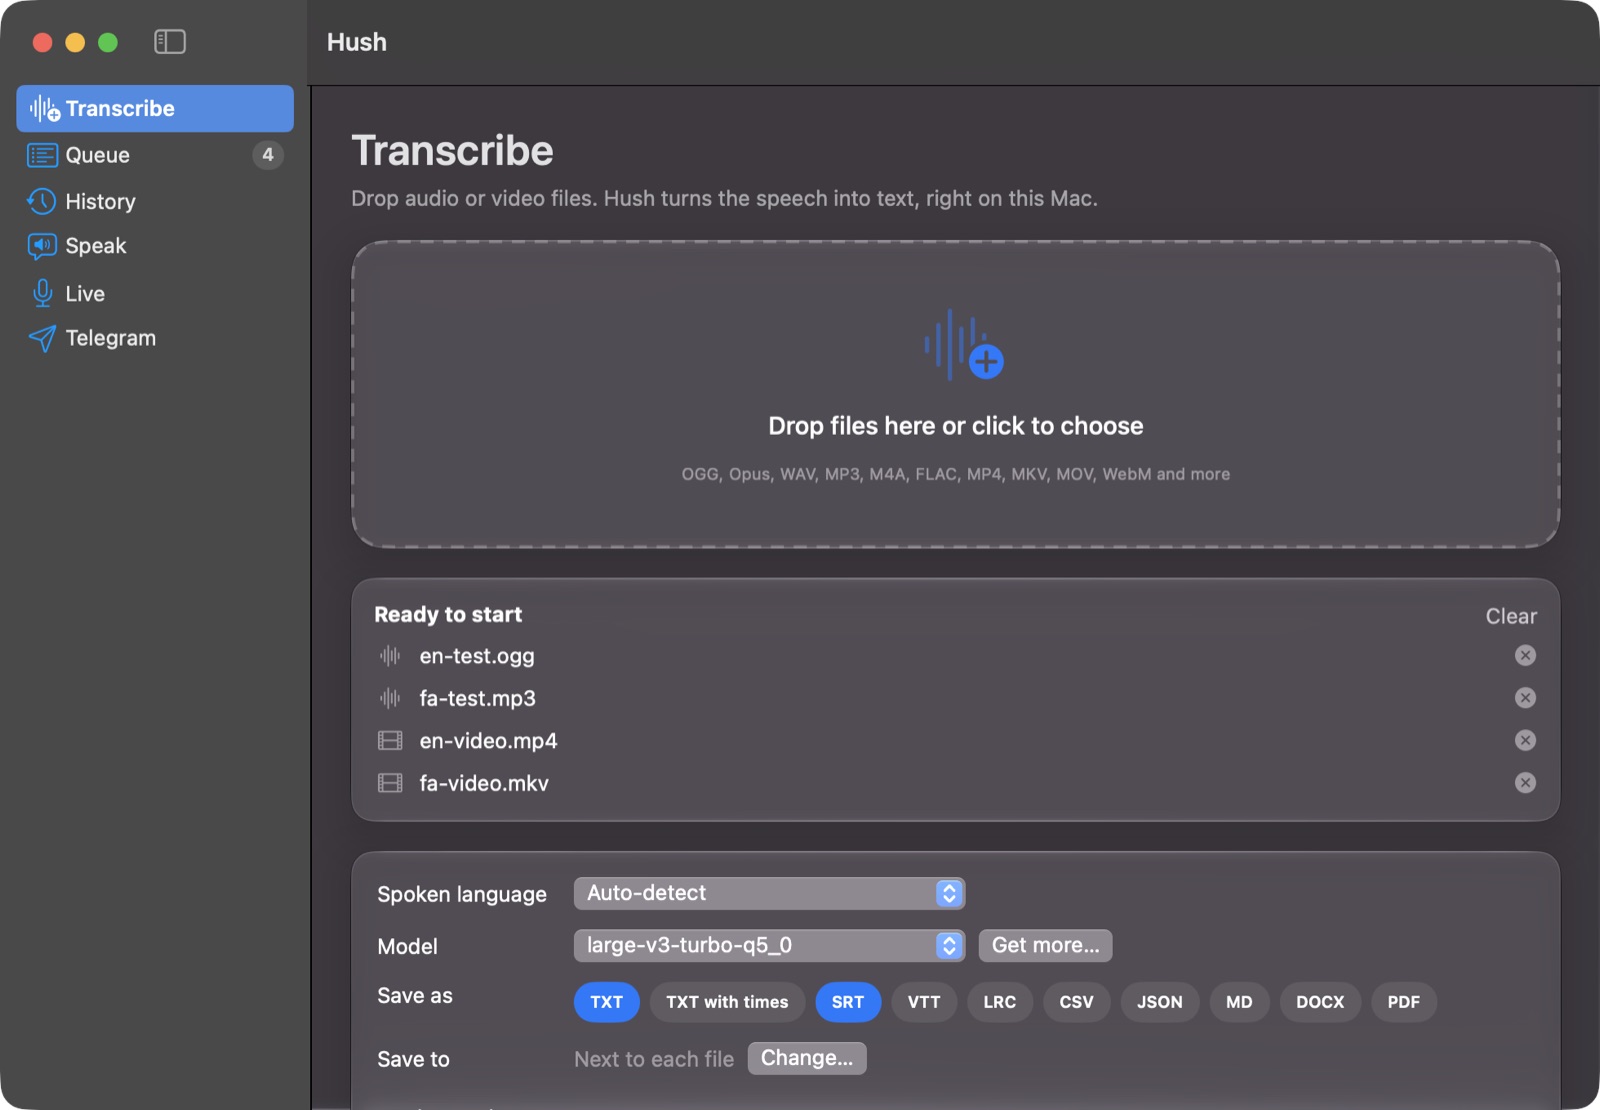This screenshot has height=1110, width=1600.
Task: Enable the LRC output format
Action: click(1000, 1002)
